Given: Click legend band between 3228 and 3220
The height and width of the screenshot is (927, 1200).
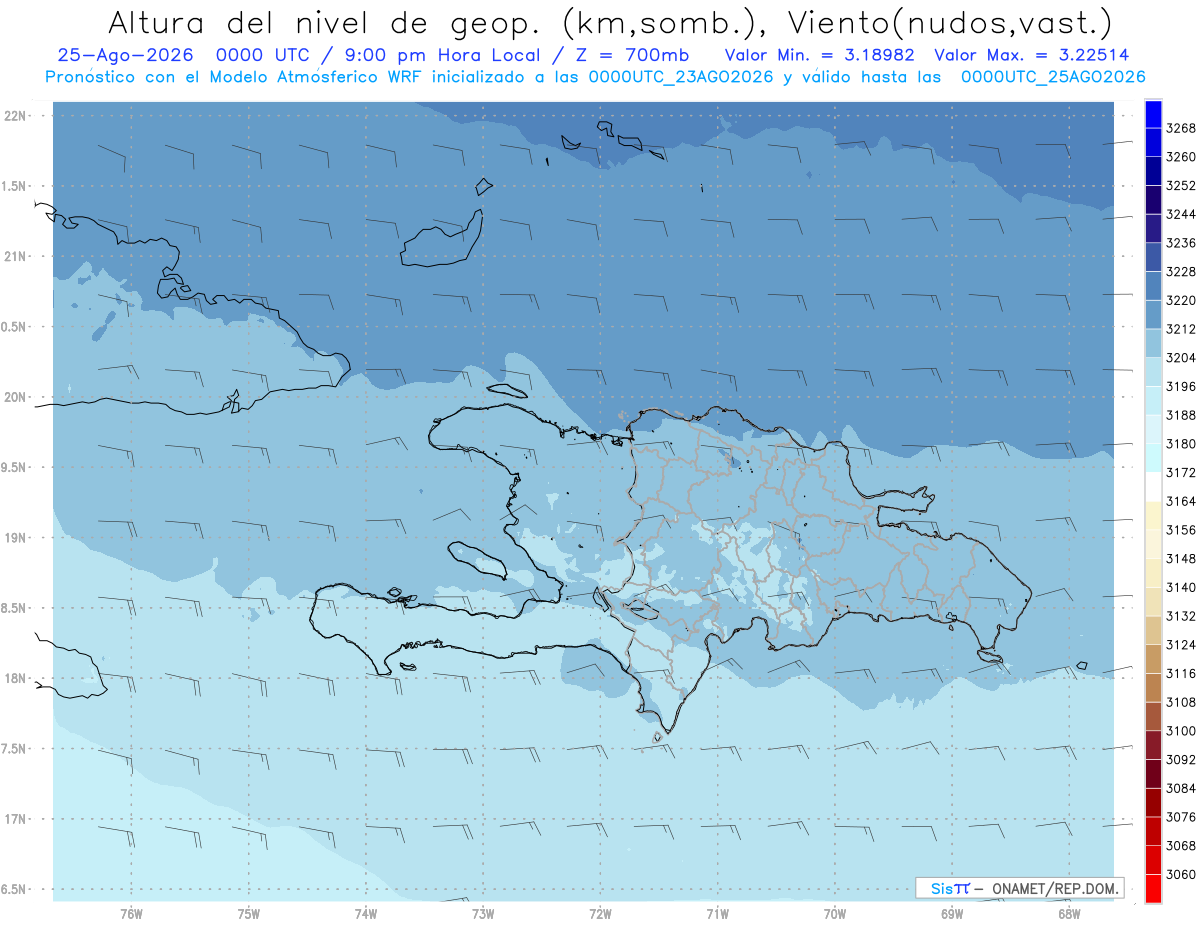Looking at the screenshot, I should click(1153, 286).
